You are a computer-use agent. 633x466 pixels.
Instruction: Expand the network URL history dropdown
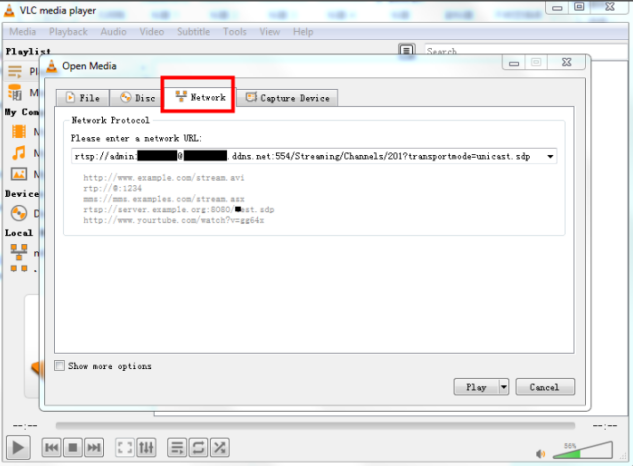tap(550, 157)
